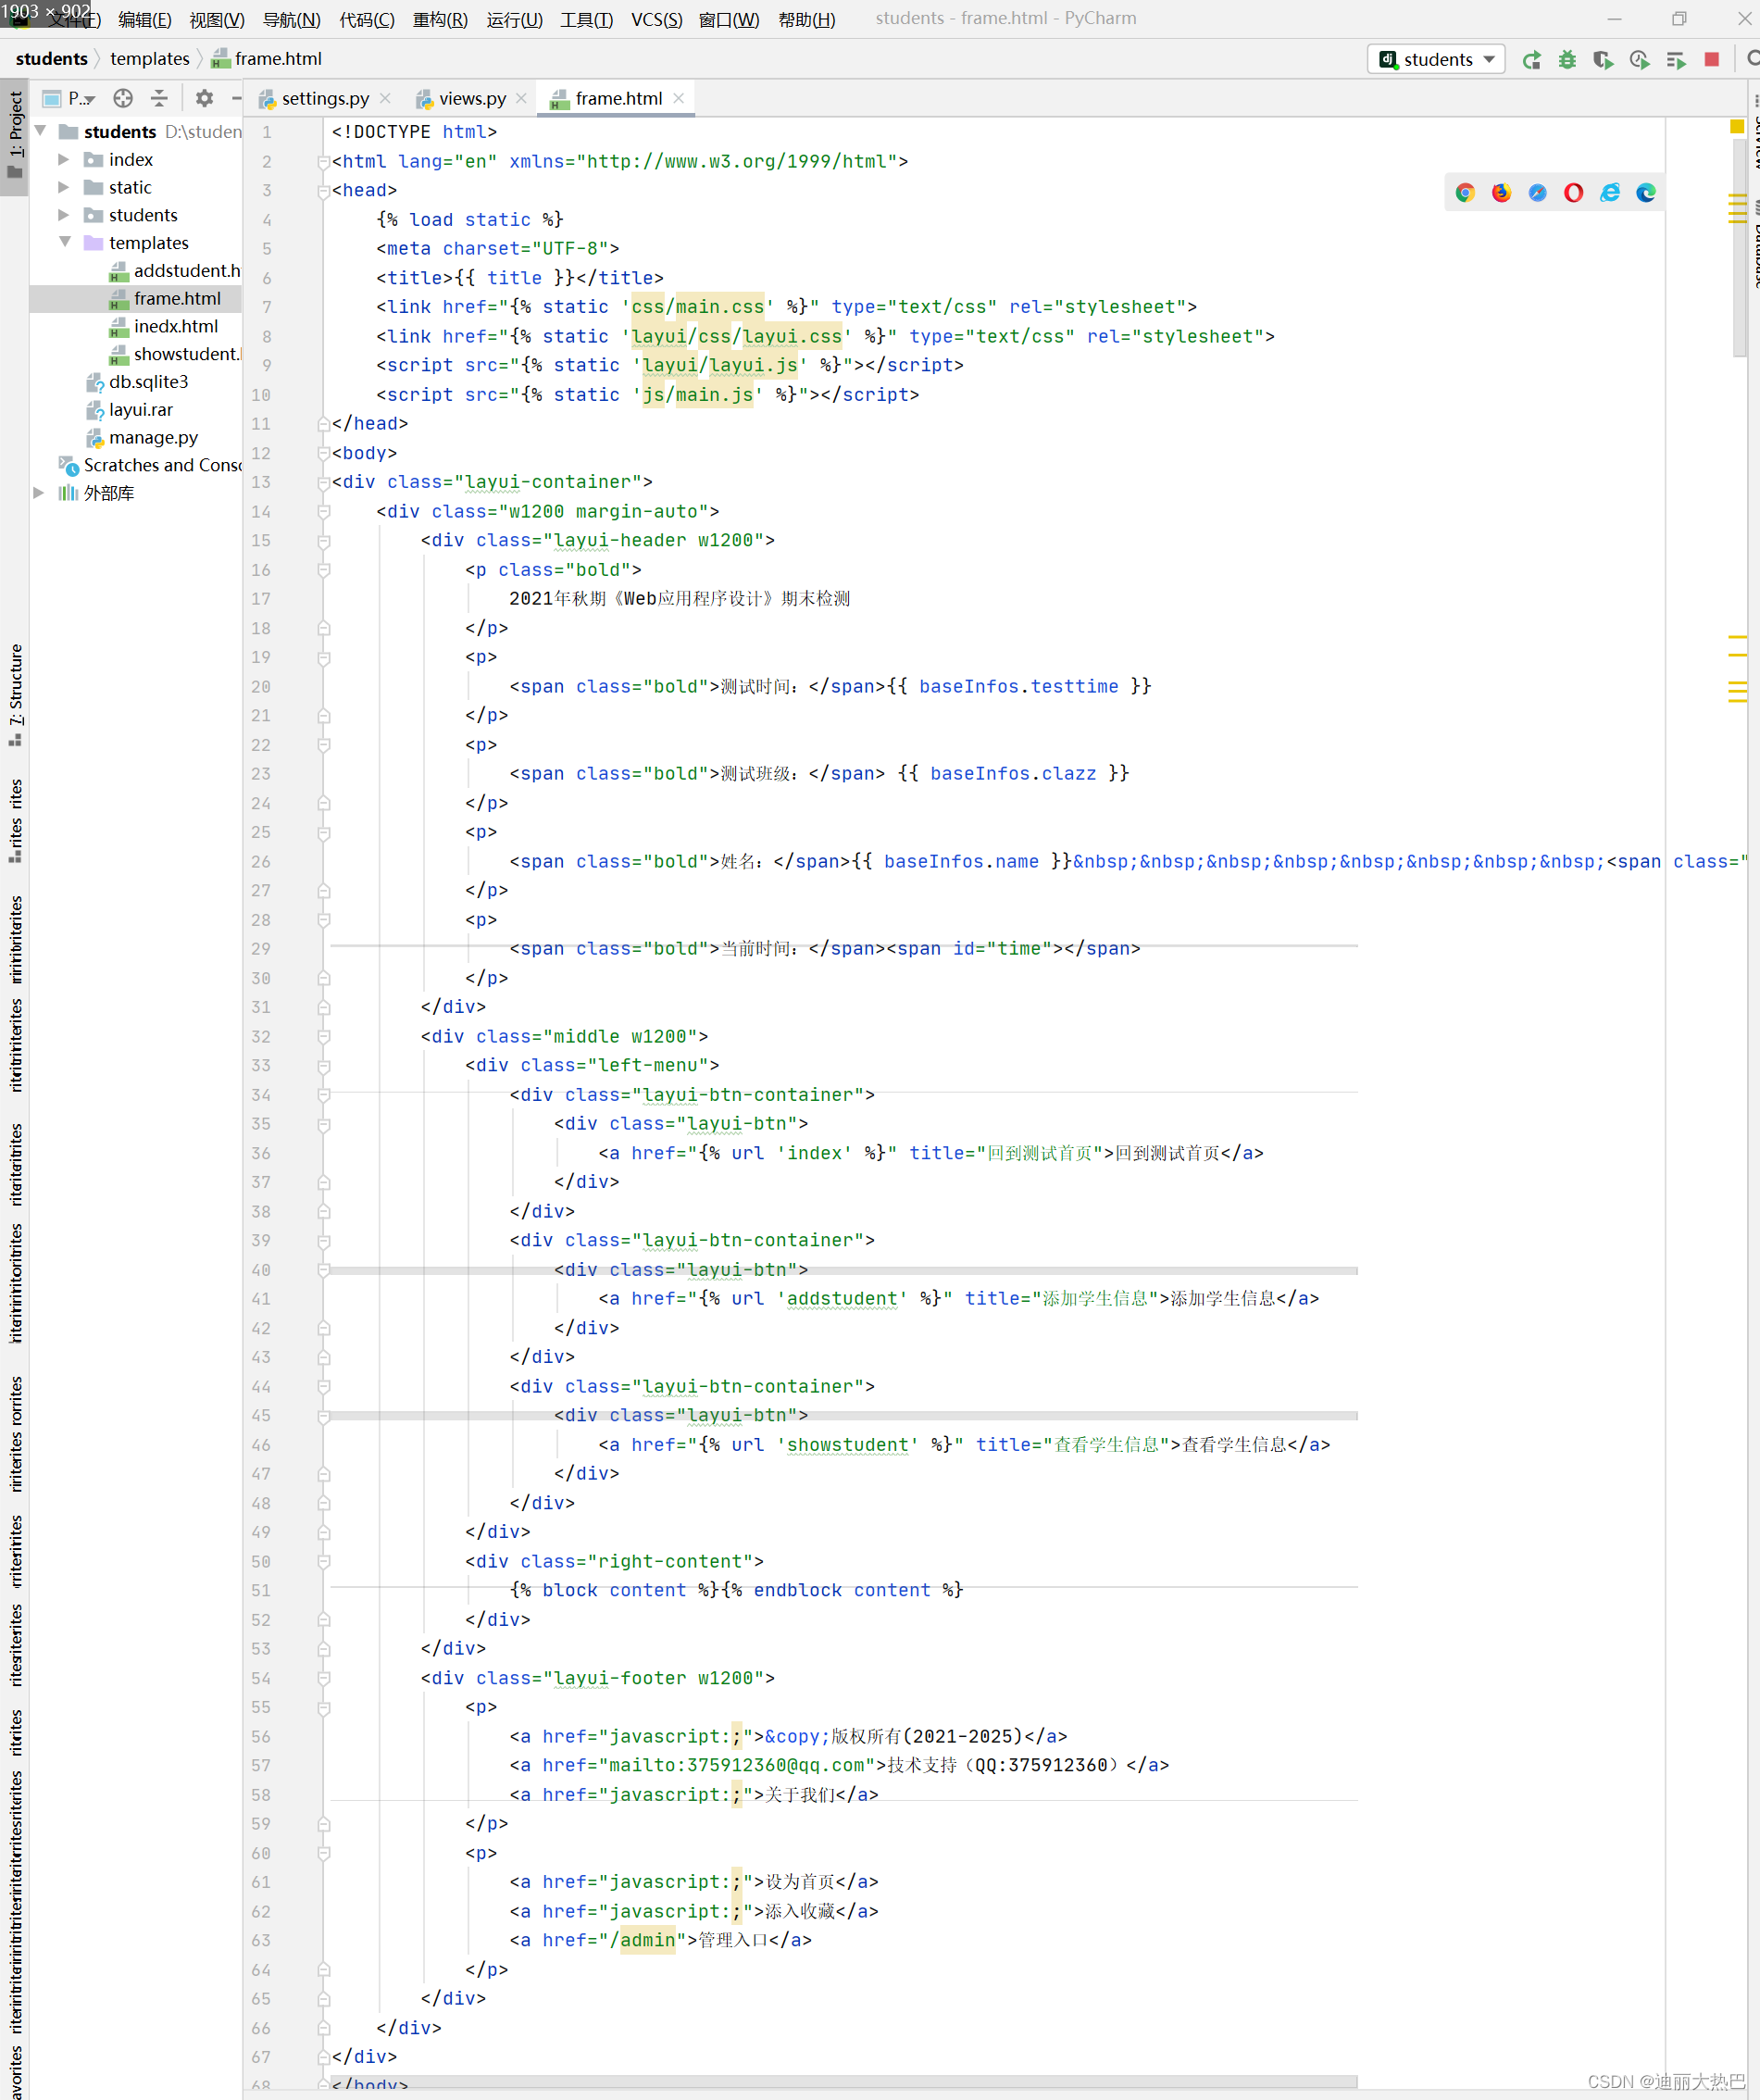Fold the body tag at line 12
The width and height of the screenshot is (1760, 2100).
324,453
